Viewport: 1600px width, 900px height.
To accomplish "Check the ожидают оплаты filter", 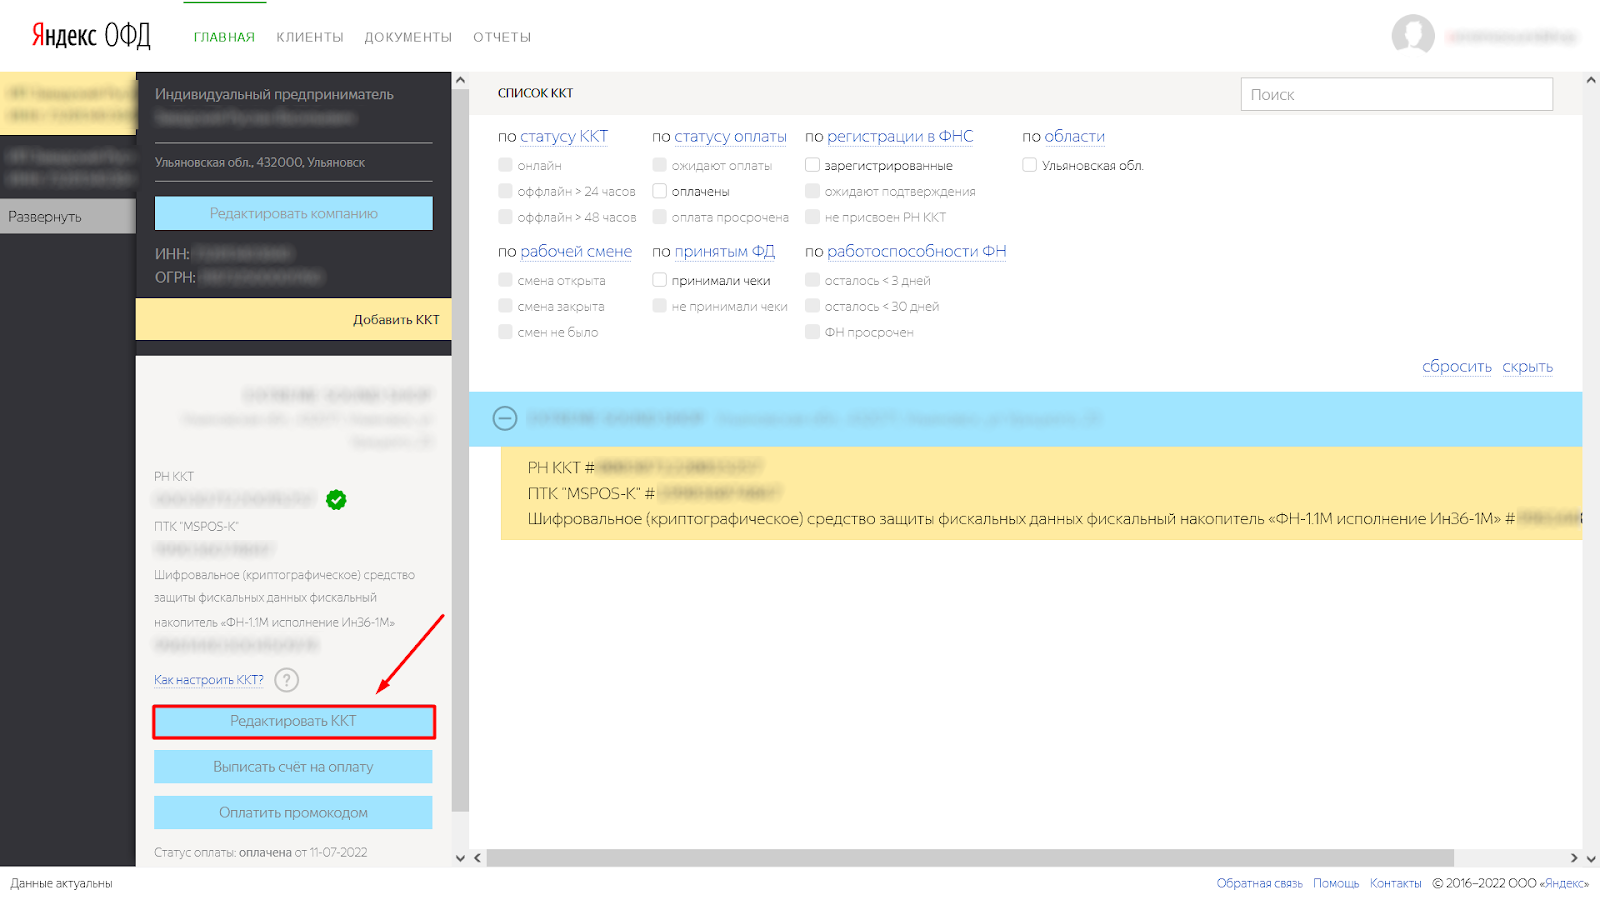I will click(659, 165).
